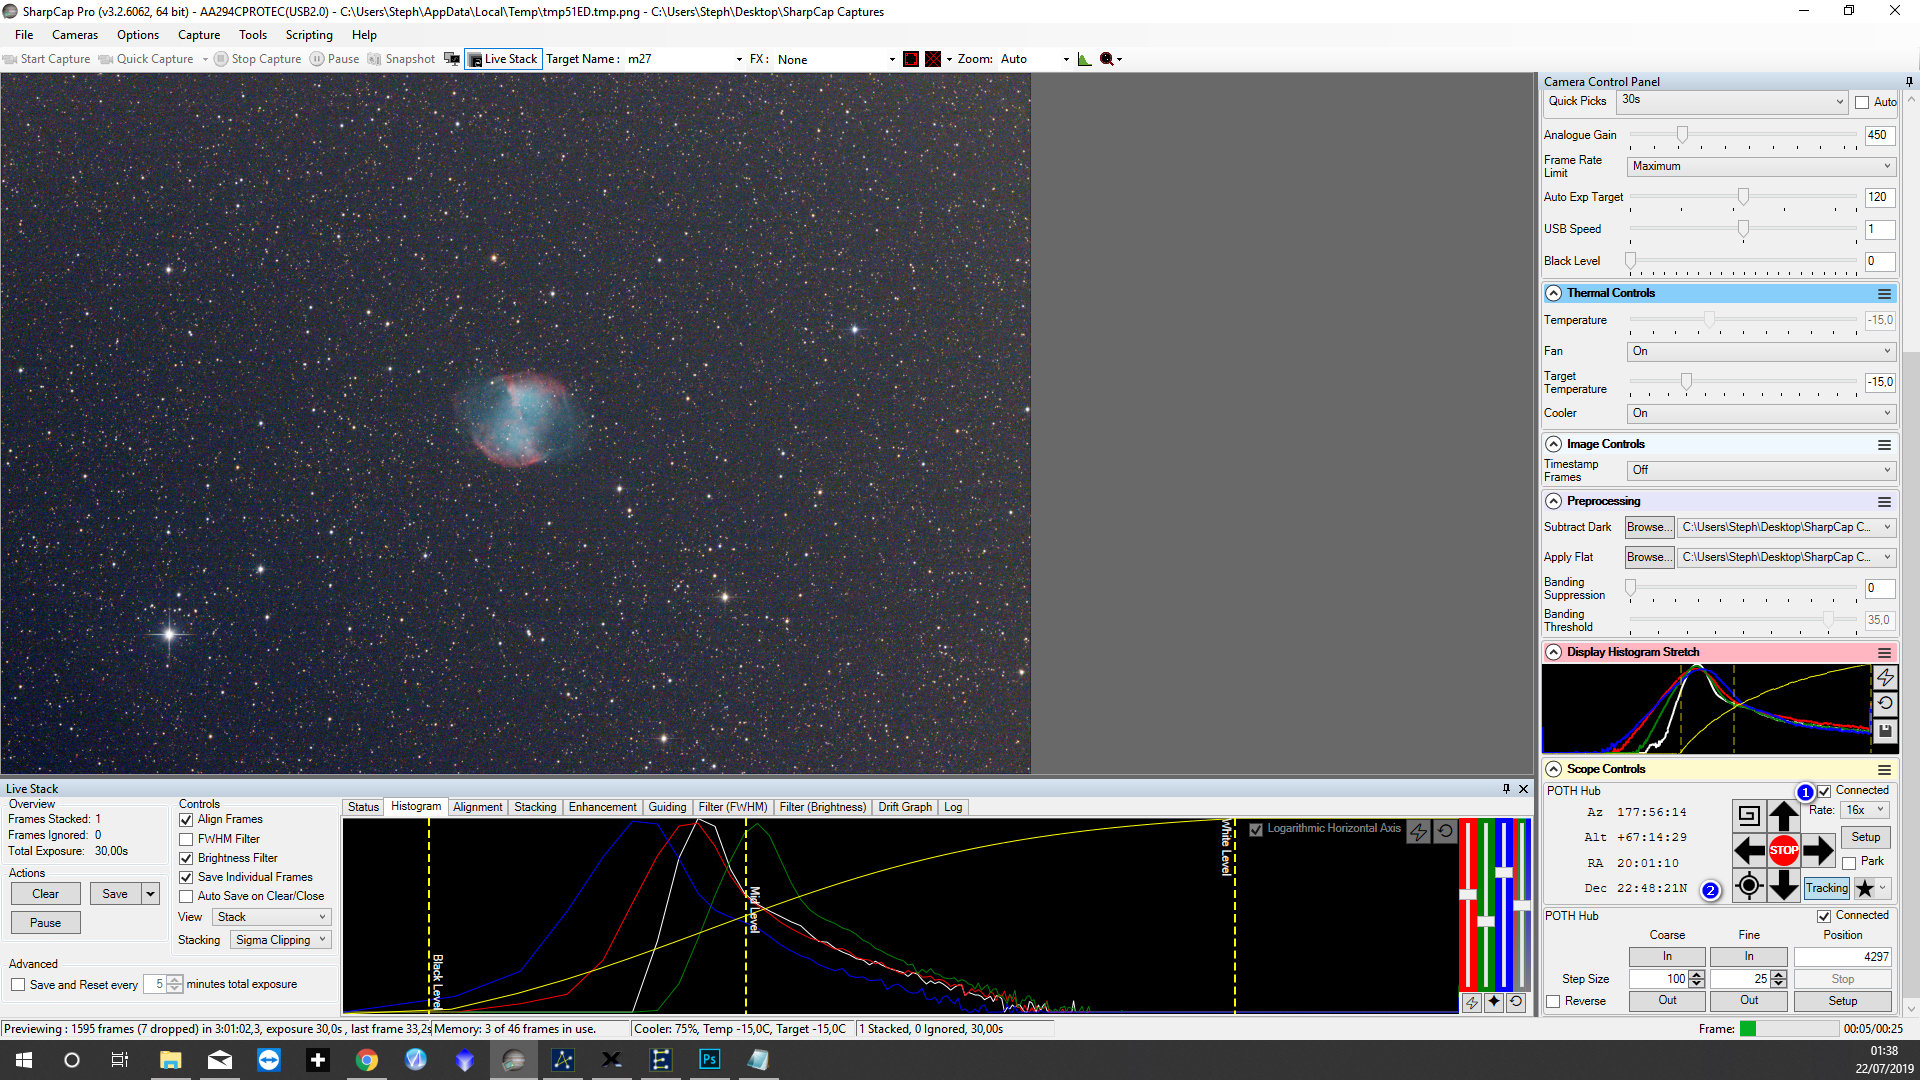Screen dimensions: 1920x1080
Task: Open the Stacking algorithm Sigma Clipping dropdown
Action: (x=280, y=940)
